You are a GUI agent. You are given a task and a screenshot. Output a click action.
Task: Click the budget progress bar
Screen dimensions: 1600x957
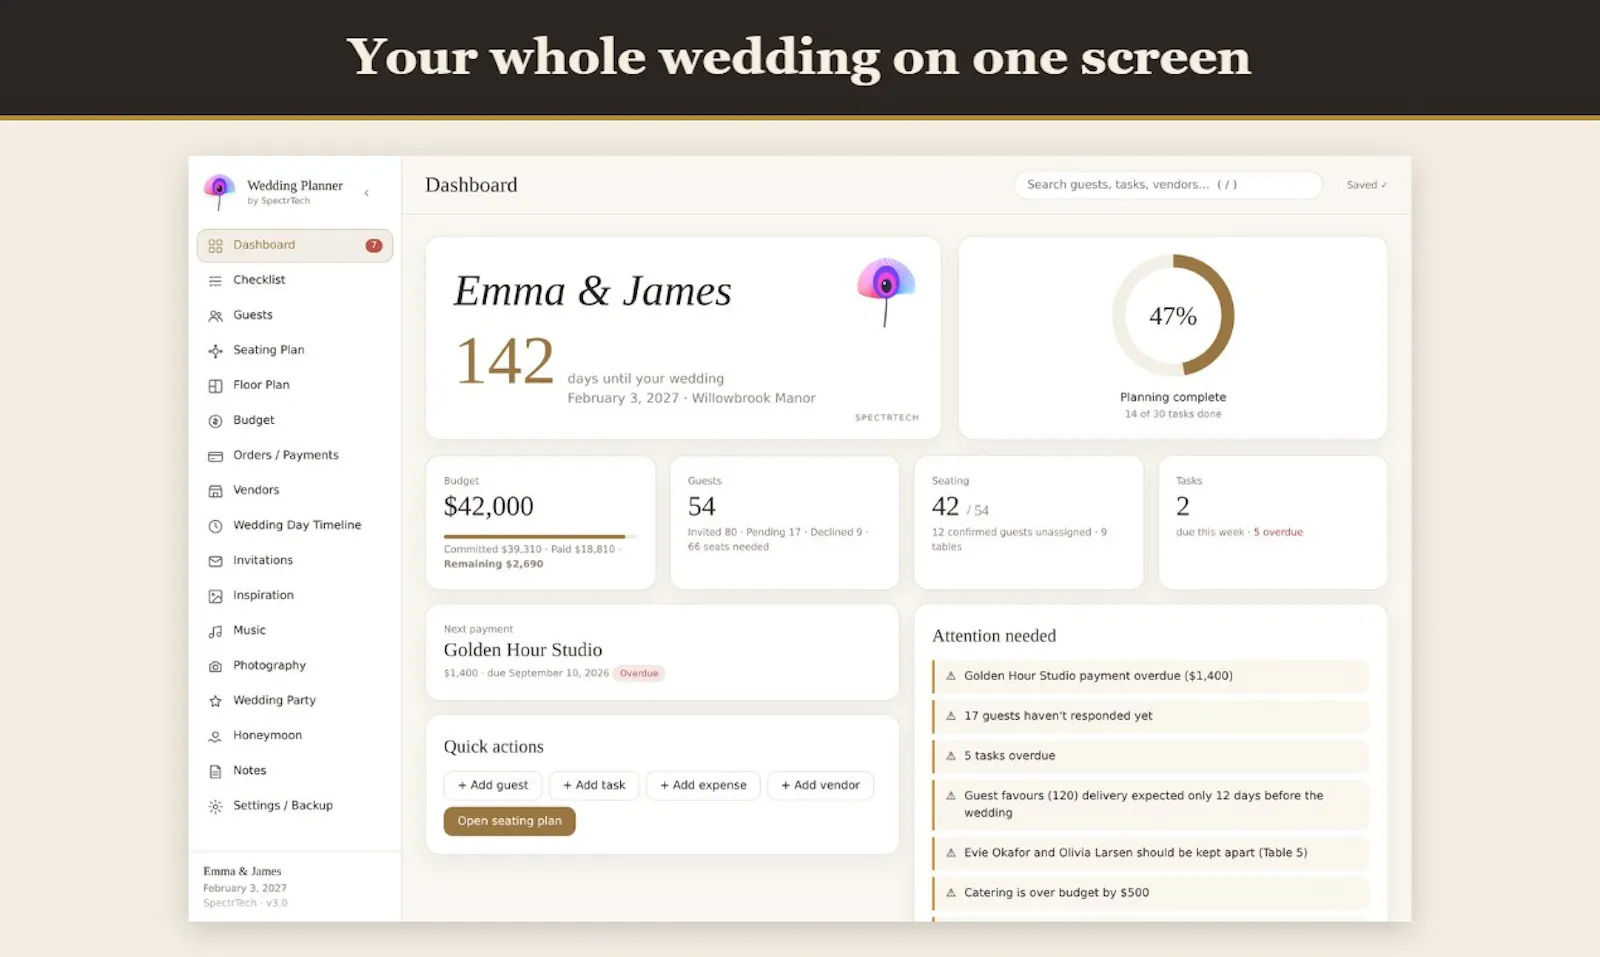[x=540, y=537]
